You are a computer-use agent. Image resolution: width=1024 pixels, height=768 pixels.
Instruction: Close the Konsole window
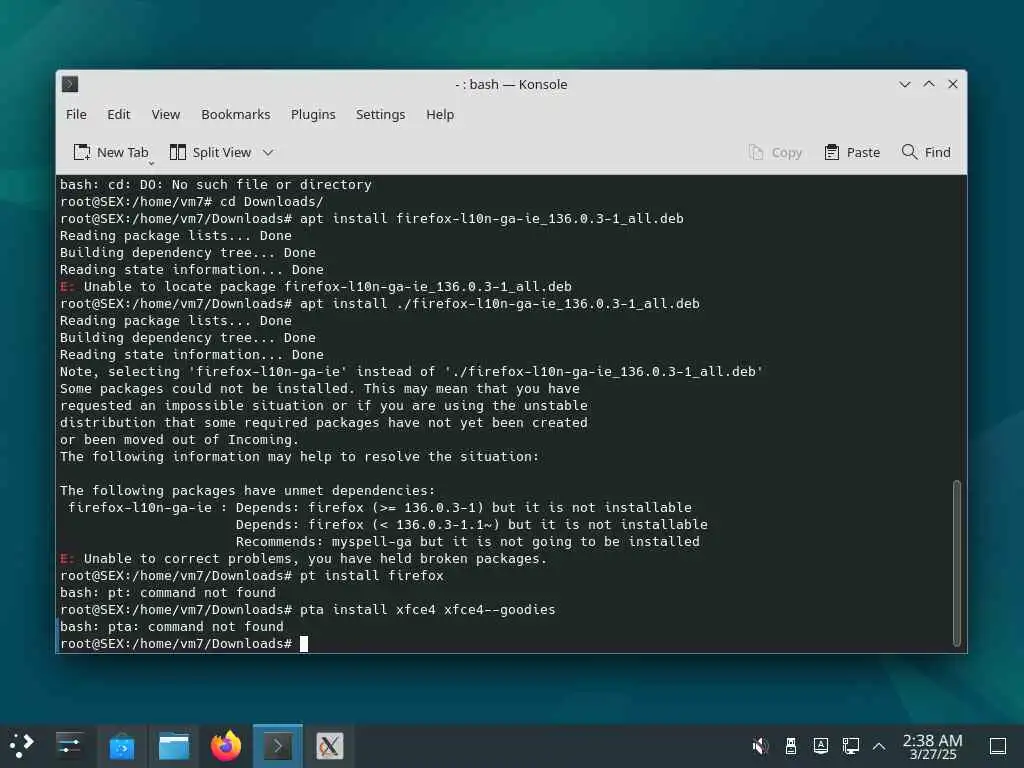coord(953,84)
